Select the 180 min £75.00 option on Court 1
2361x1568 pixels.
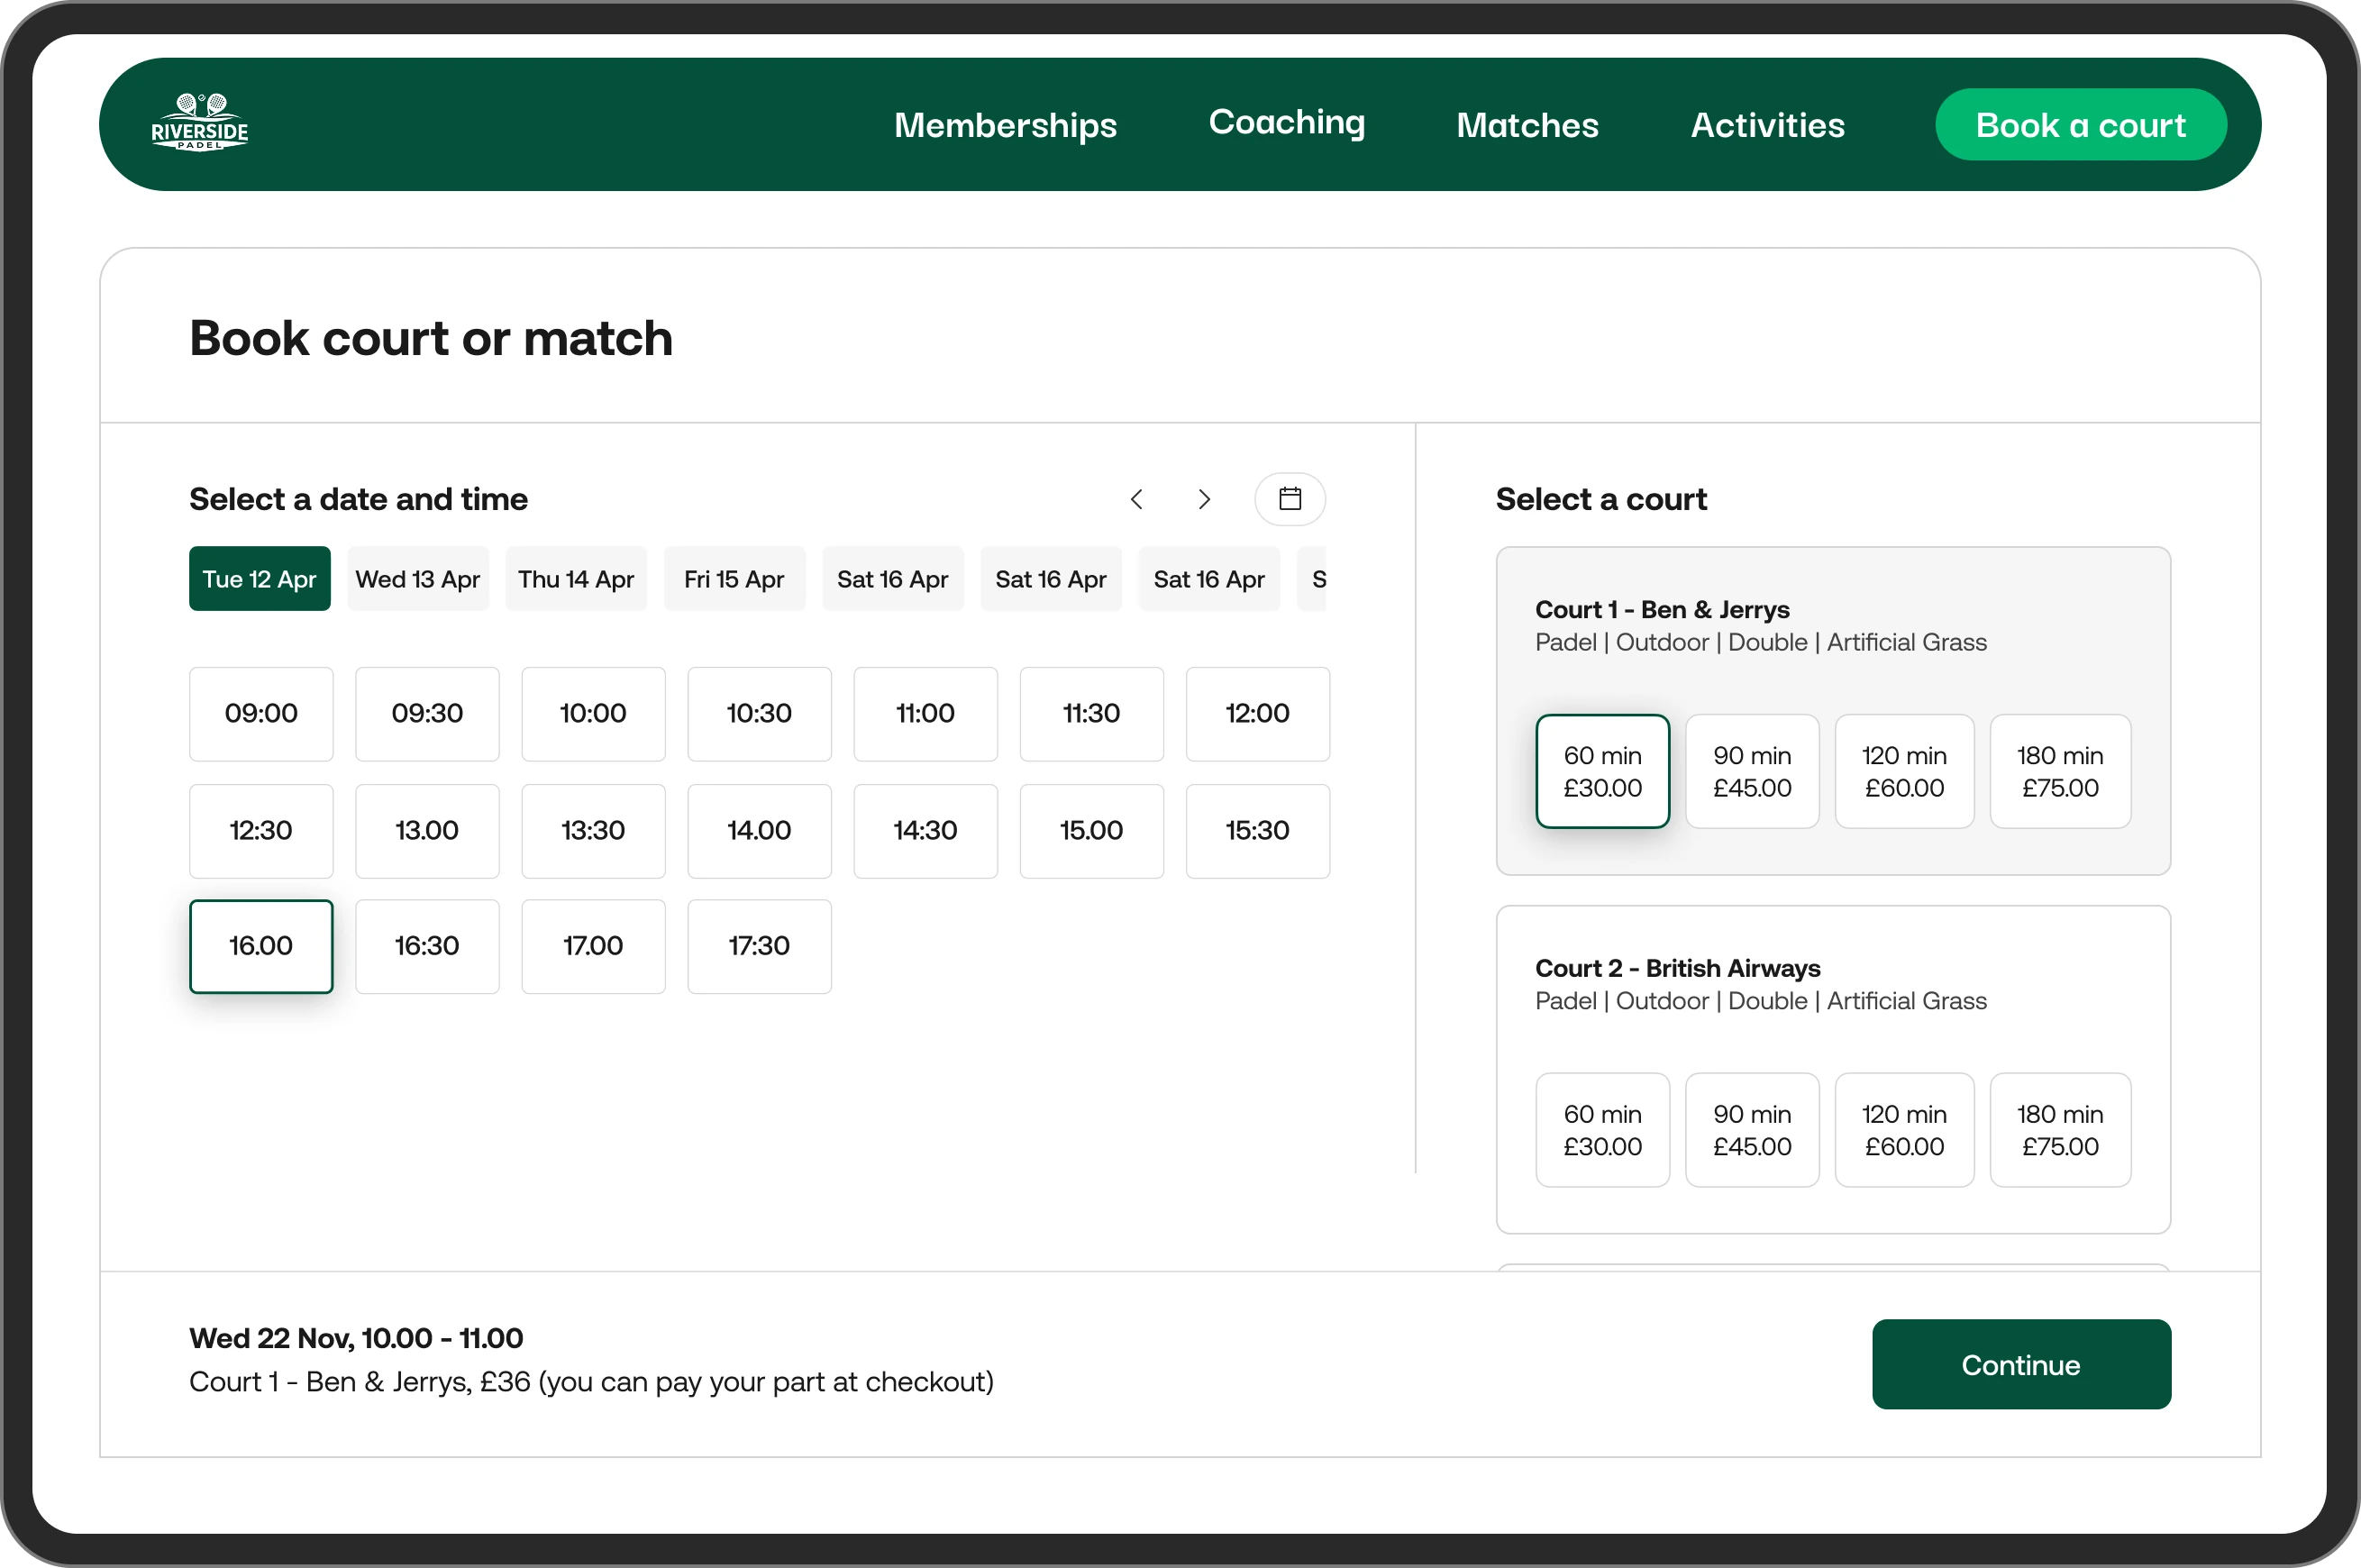[2060, 771]
